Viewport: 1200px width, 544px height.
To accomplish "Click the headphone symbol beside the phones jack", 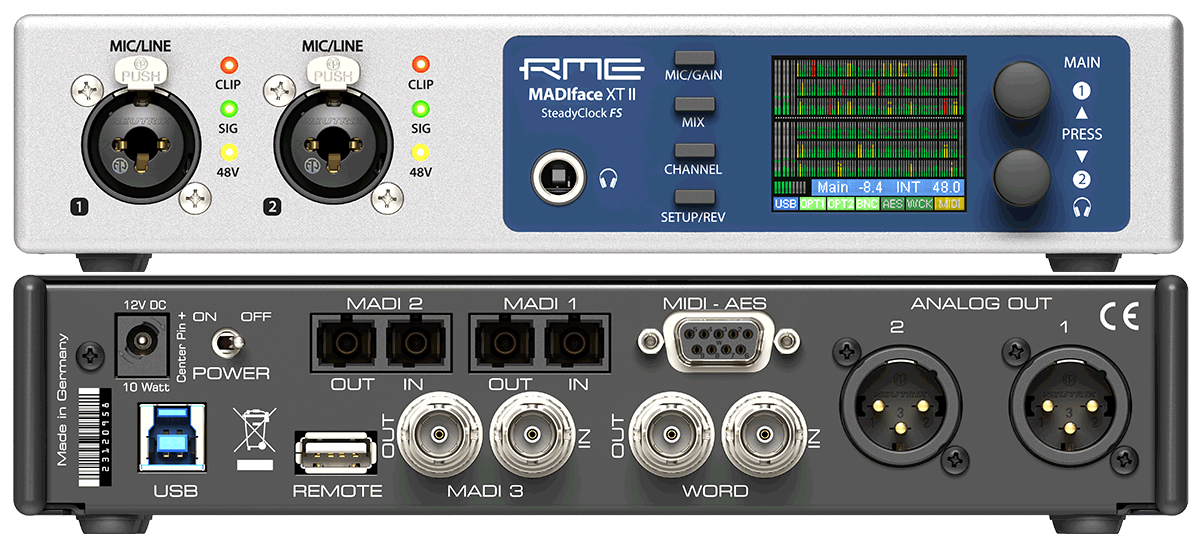I will click(x=608, y=179).
